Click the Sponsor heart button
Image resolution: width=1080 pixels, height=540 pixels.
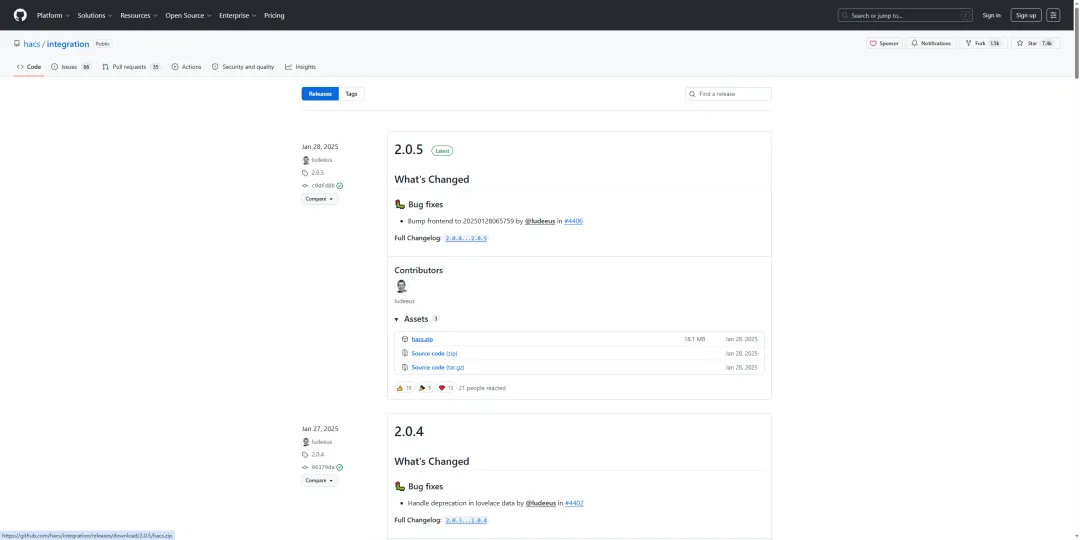click(x=884, y=43)
